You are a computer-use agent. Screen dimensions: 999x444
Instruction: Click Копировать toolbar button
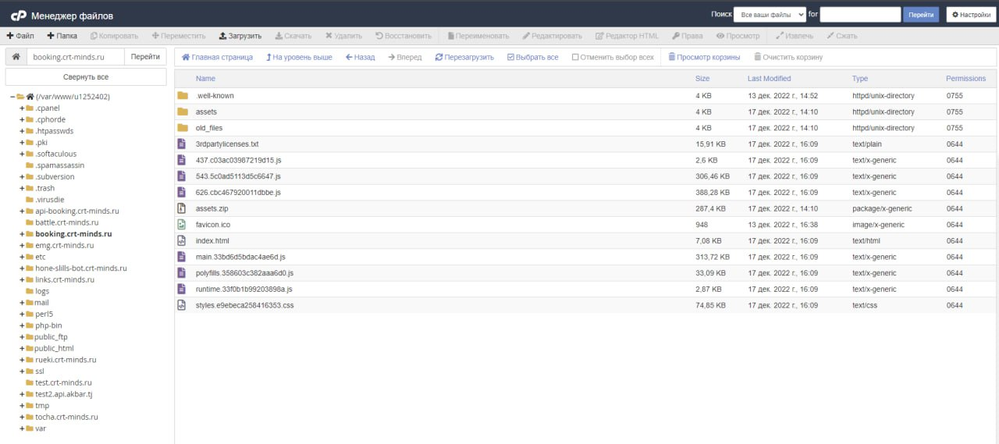115,36
